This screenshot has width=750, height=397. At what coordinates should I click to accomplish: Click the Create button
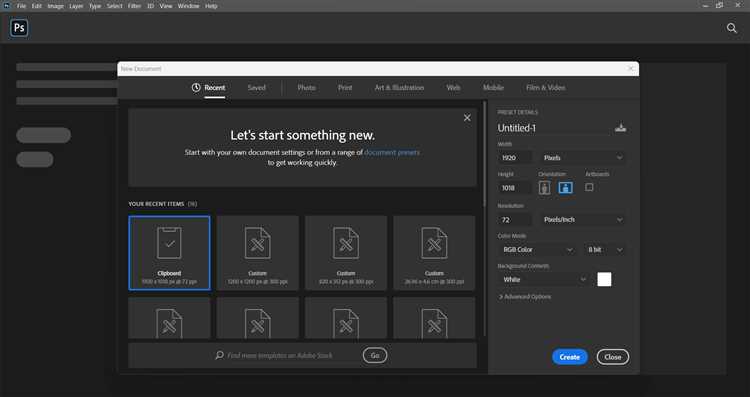570,357
